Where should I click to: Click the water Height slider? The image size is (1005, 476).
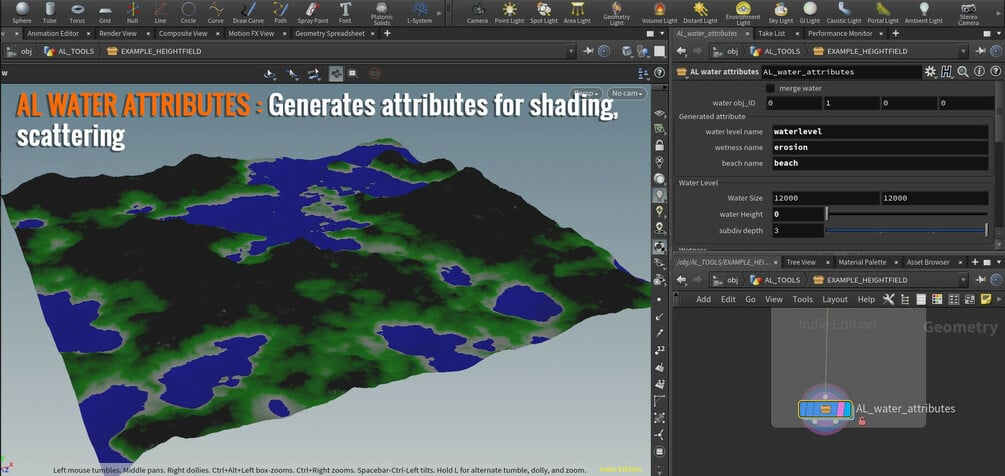click(905, 214)
